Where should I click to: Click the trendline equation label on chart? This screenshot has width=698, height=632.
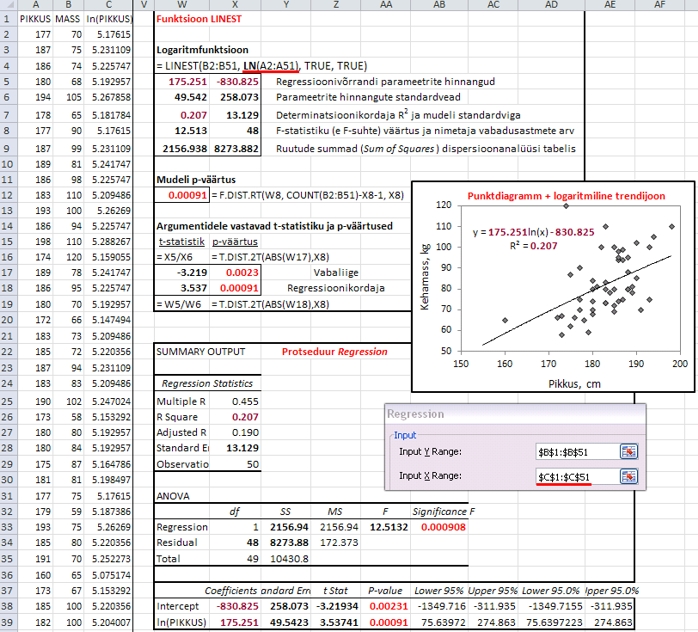(533, 239)
